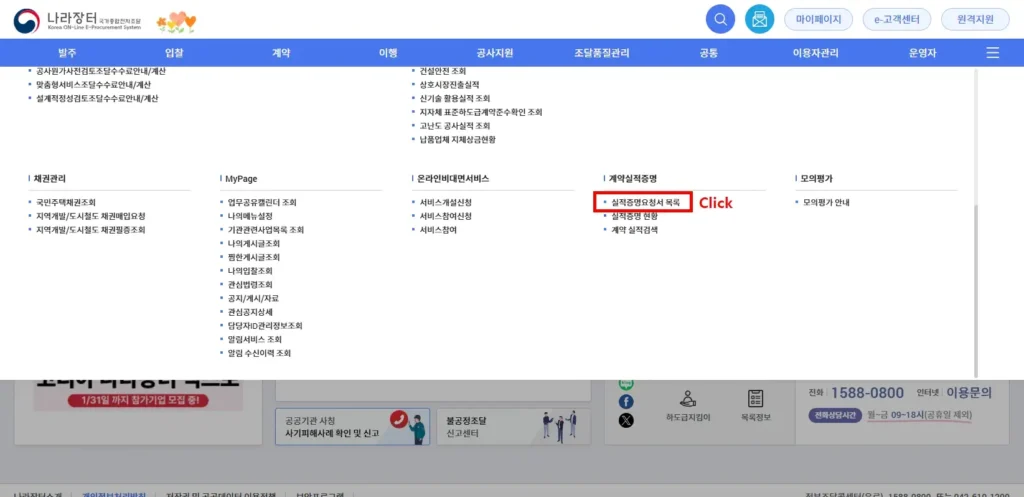Open the mail envelope icon in header
The image size is (1024, 497).
[x=760, y=19]
